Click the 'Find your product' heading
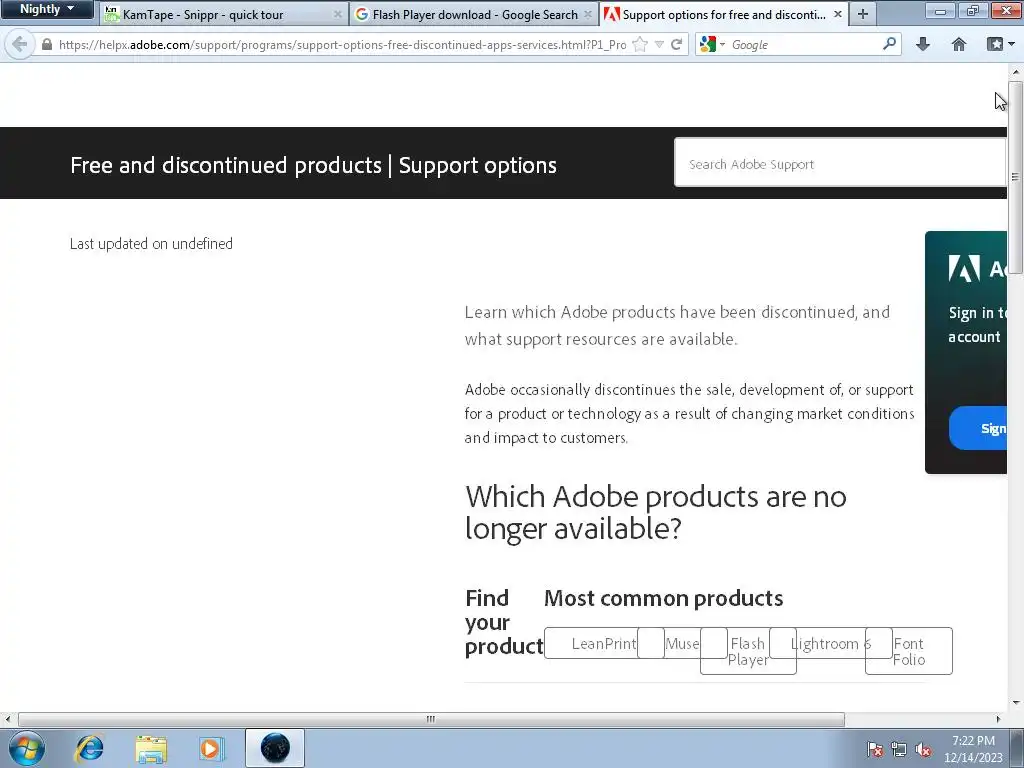Screen dimensions: 1024x768 (x=504, y=622)
